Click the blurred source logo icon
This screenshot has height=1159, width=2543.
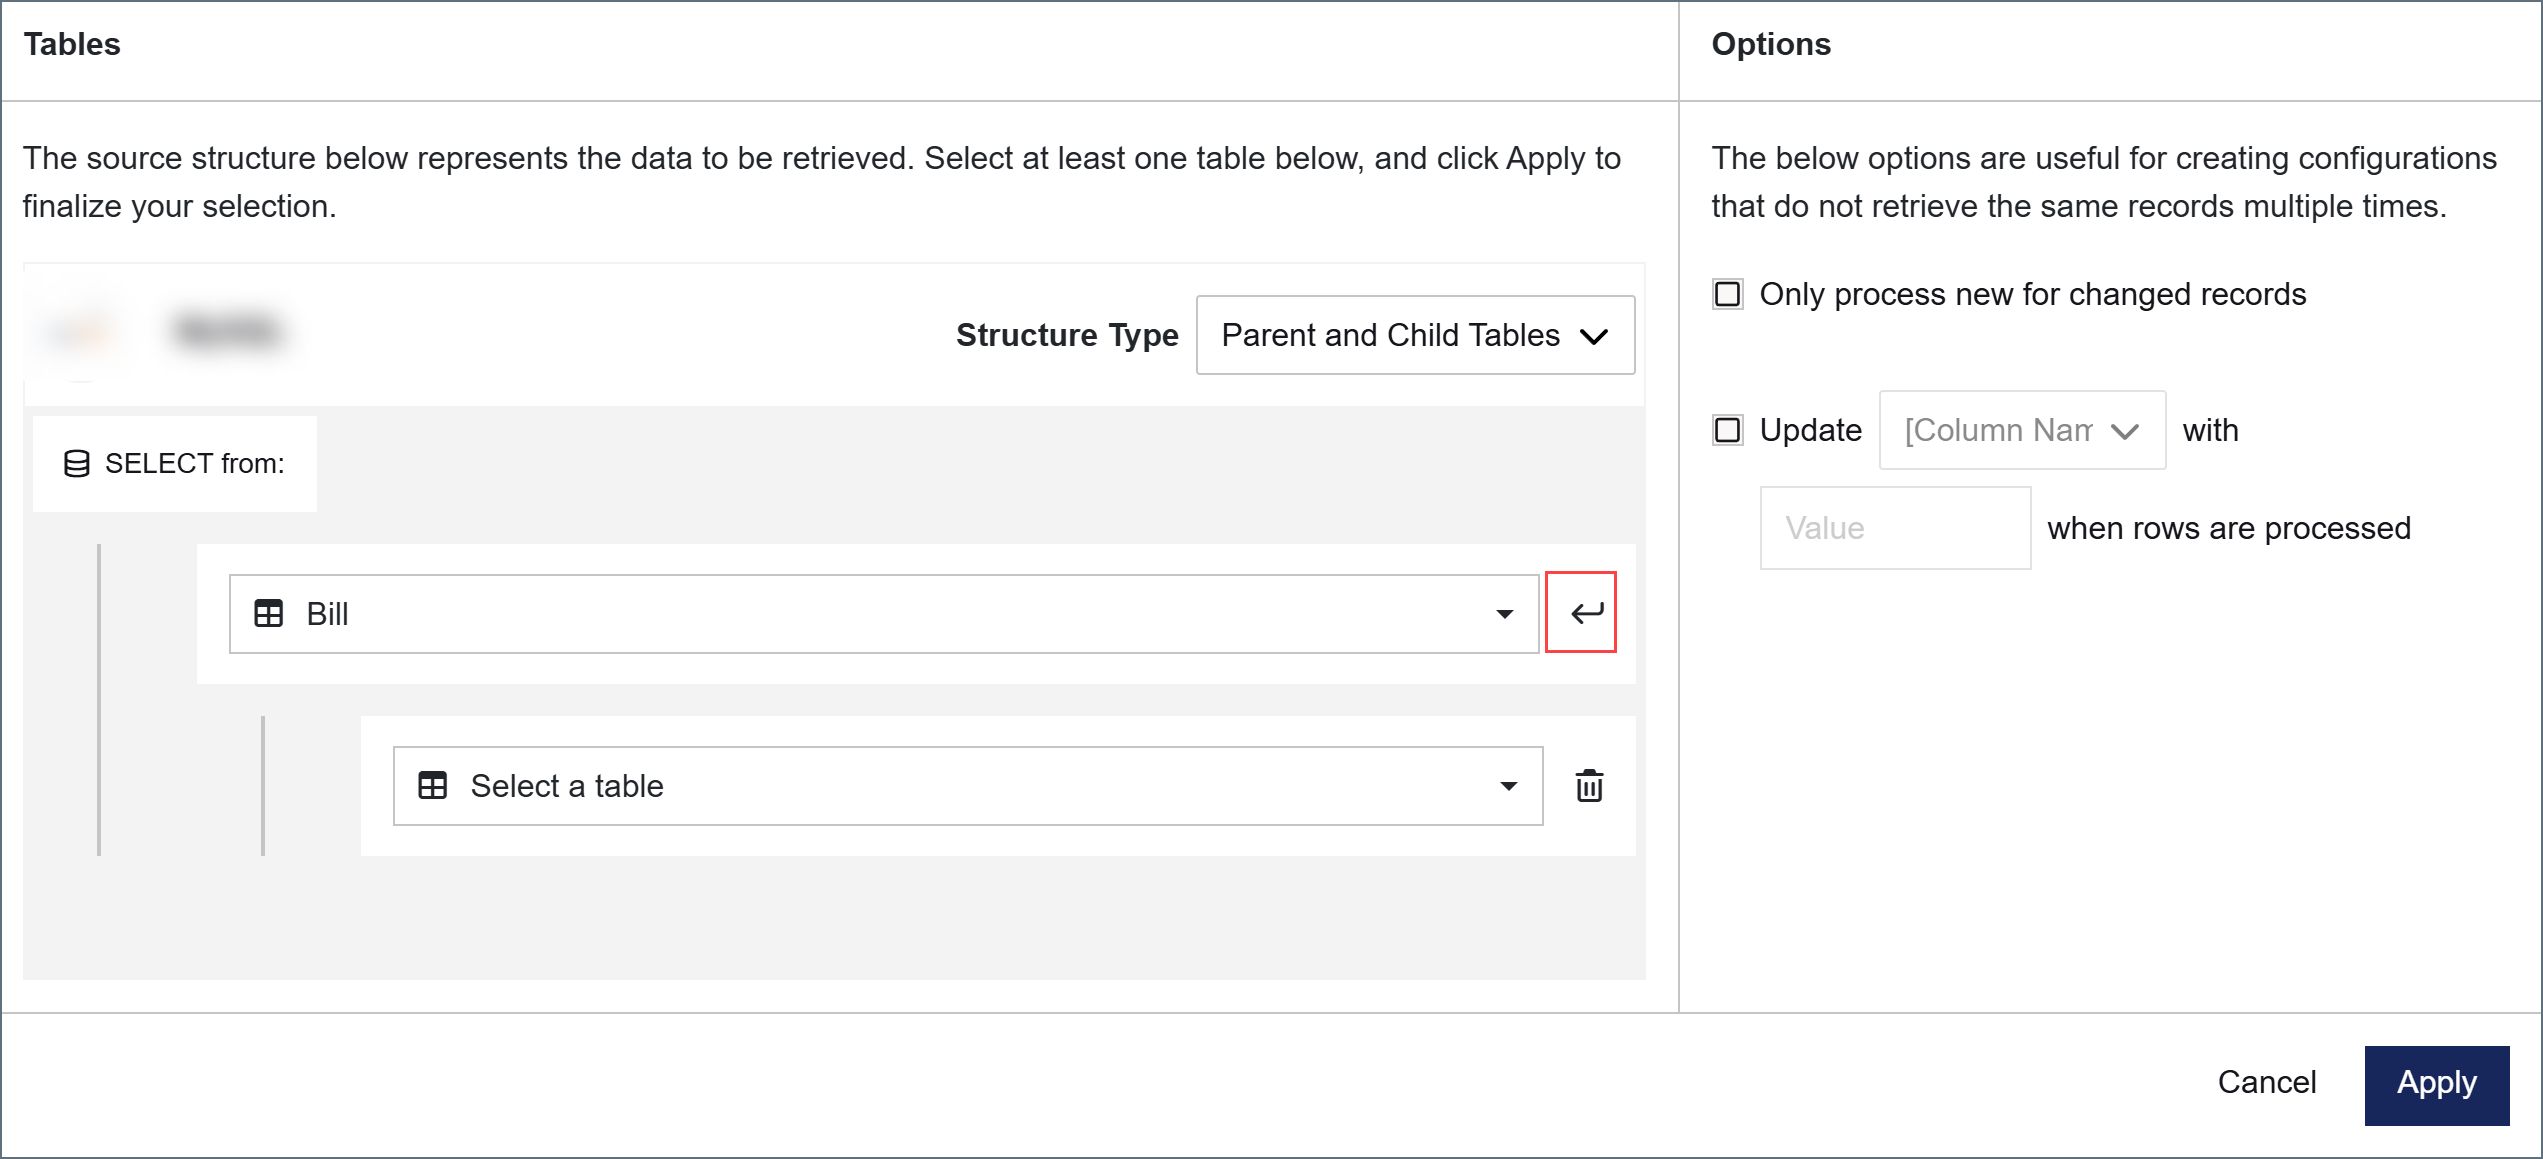coord(82,331)
